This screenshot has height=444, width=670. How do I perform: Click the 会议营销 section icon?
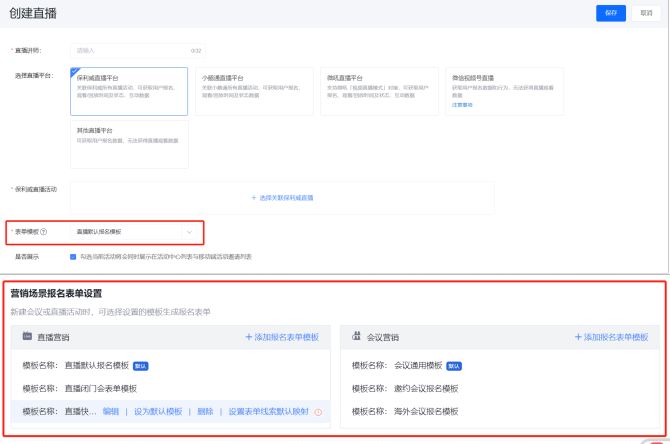pos(357,338)
